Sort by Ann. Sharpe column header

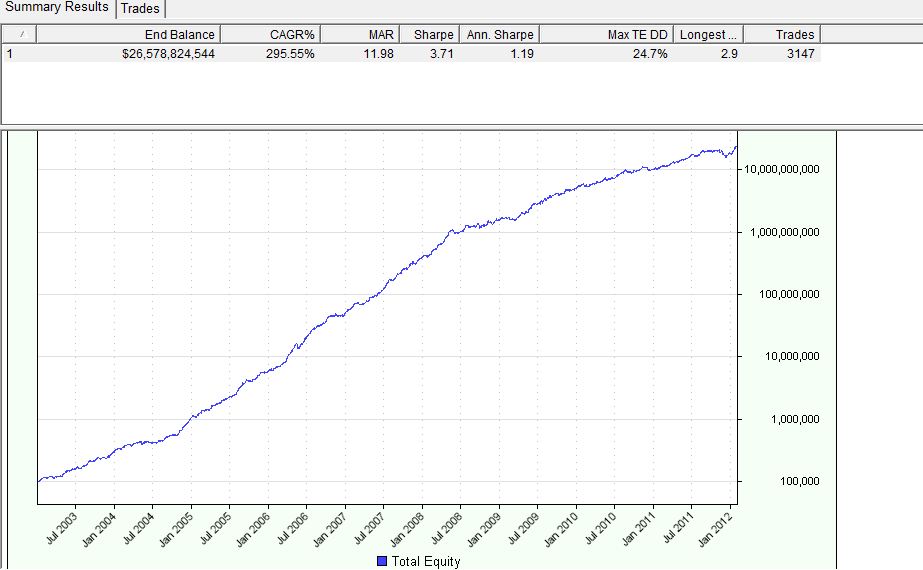tap(499, 34)
